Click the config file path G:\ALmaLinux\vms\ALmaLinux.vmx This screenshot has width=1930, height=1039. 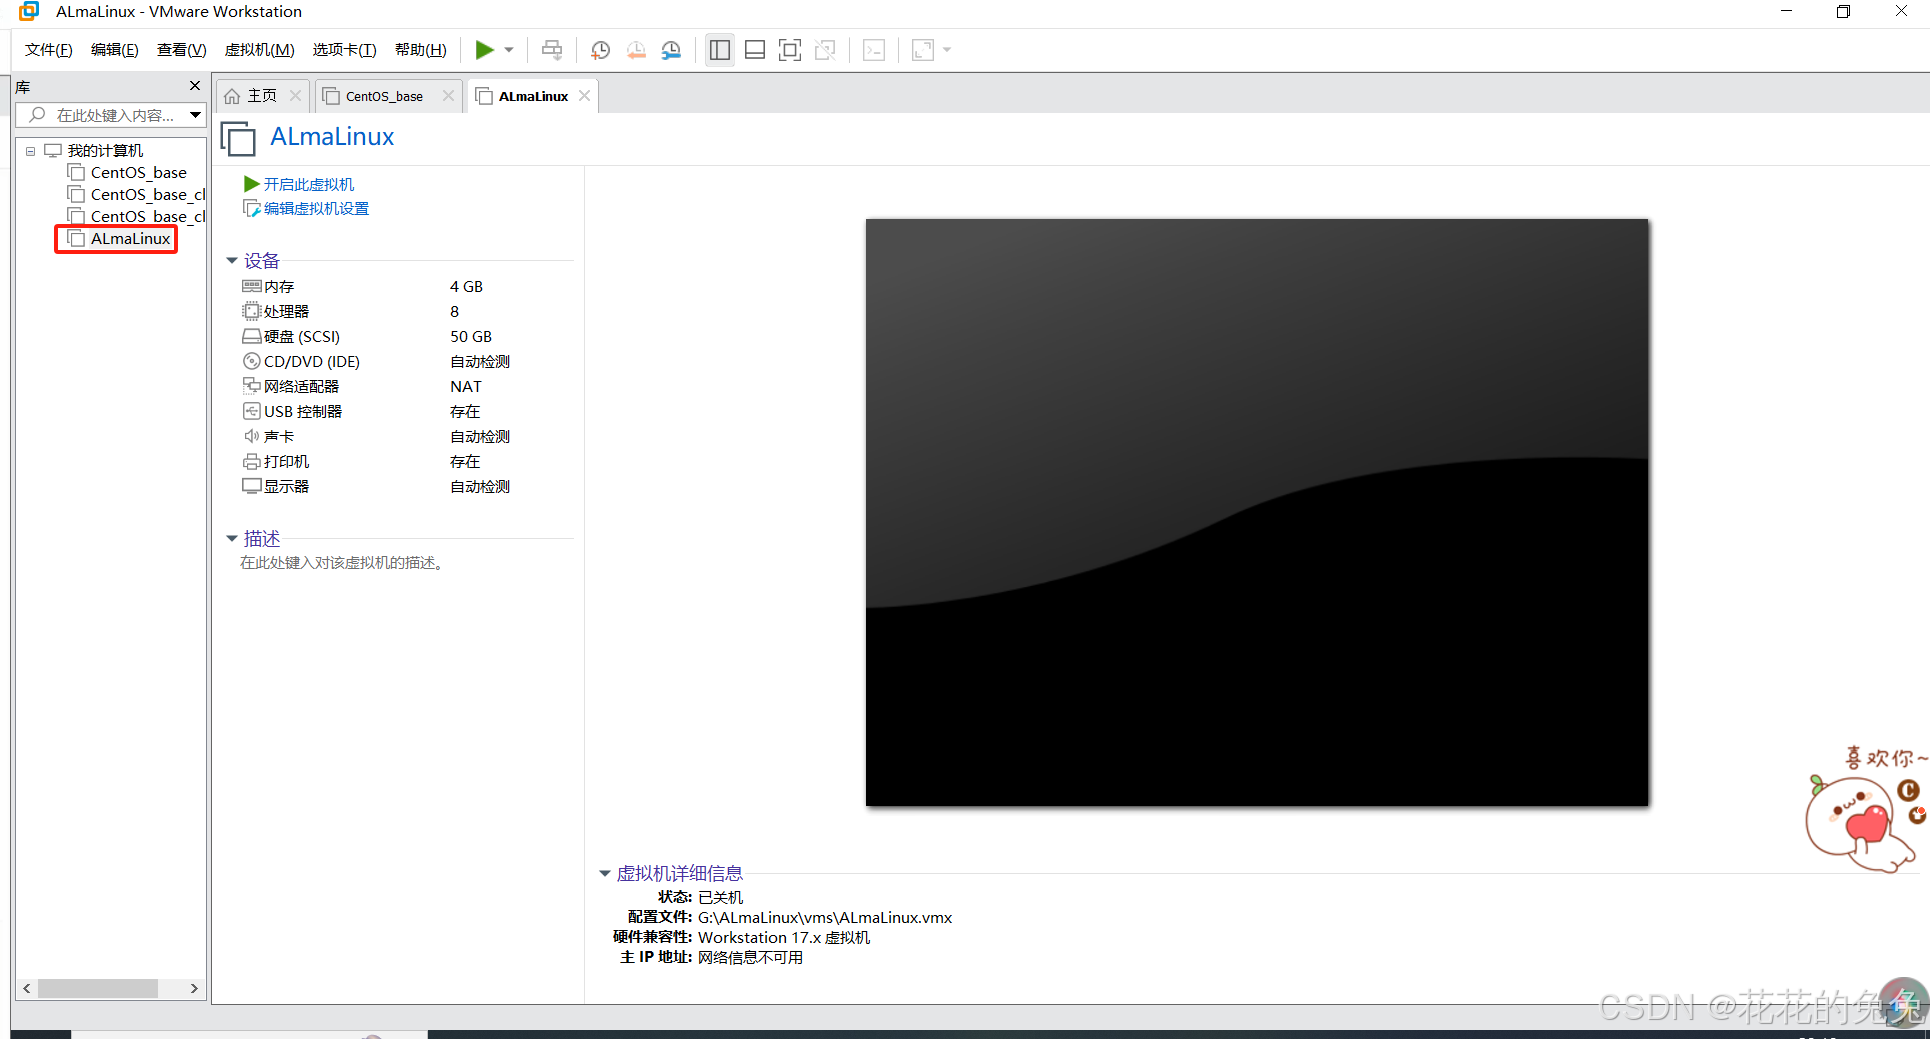[825, 917]
